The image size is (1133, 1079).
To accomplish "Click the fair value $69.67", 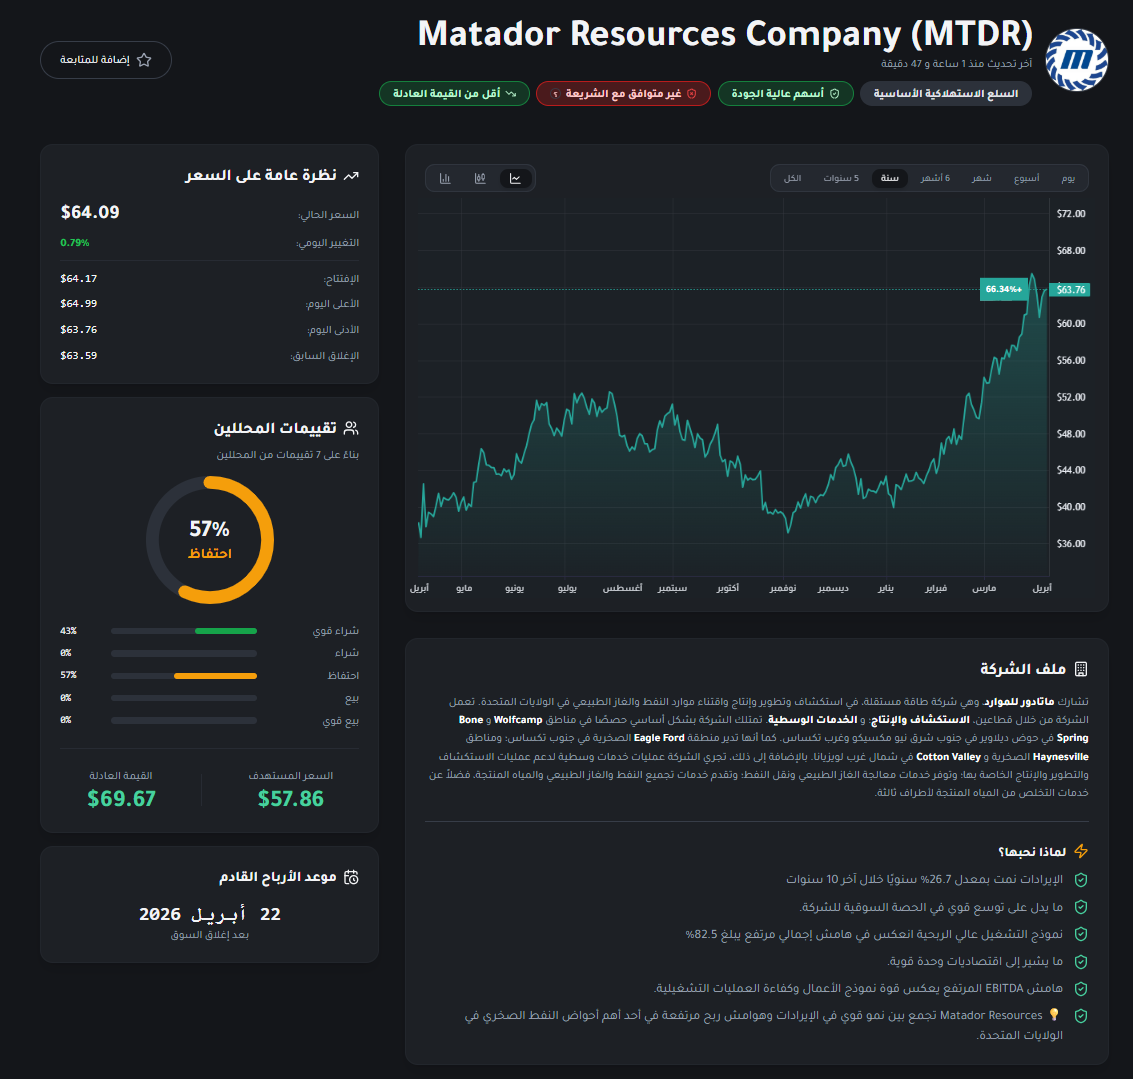I will pyautogui.click(x=121, y=799).
